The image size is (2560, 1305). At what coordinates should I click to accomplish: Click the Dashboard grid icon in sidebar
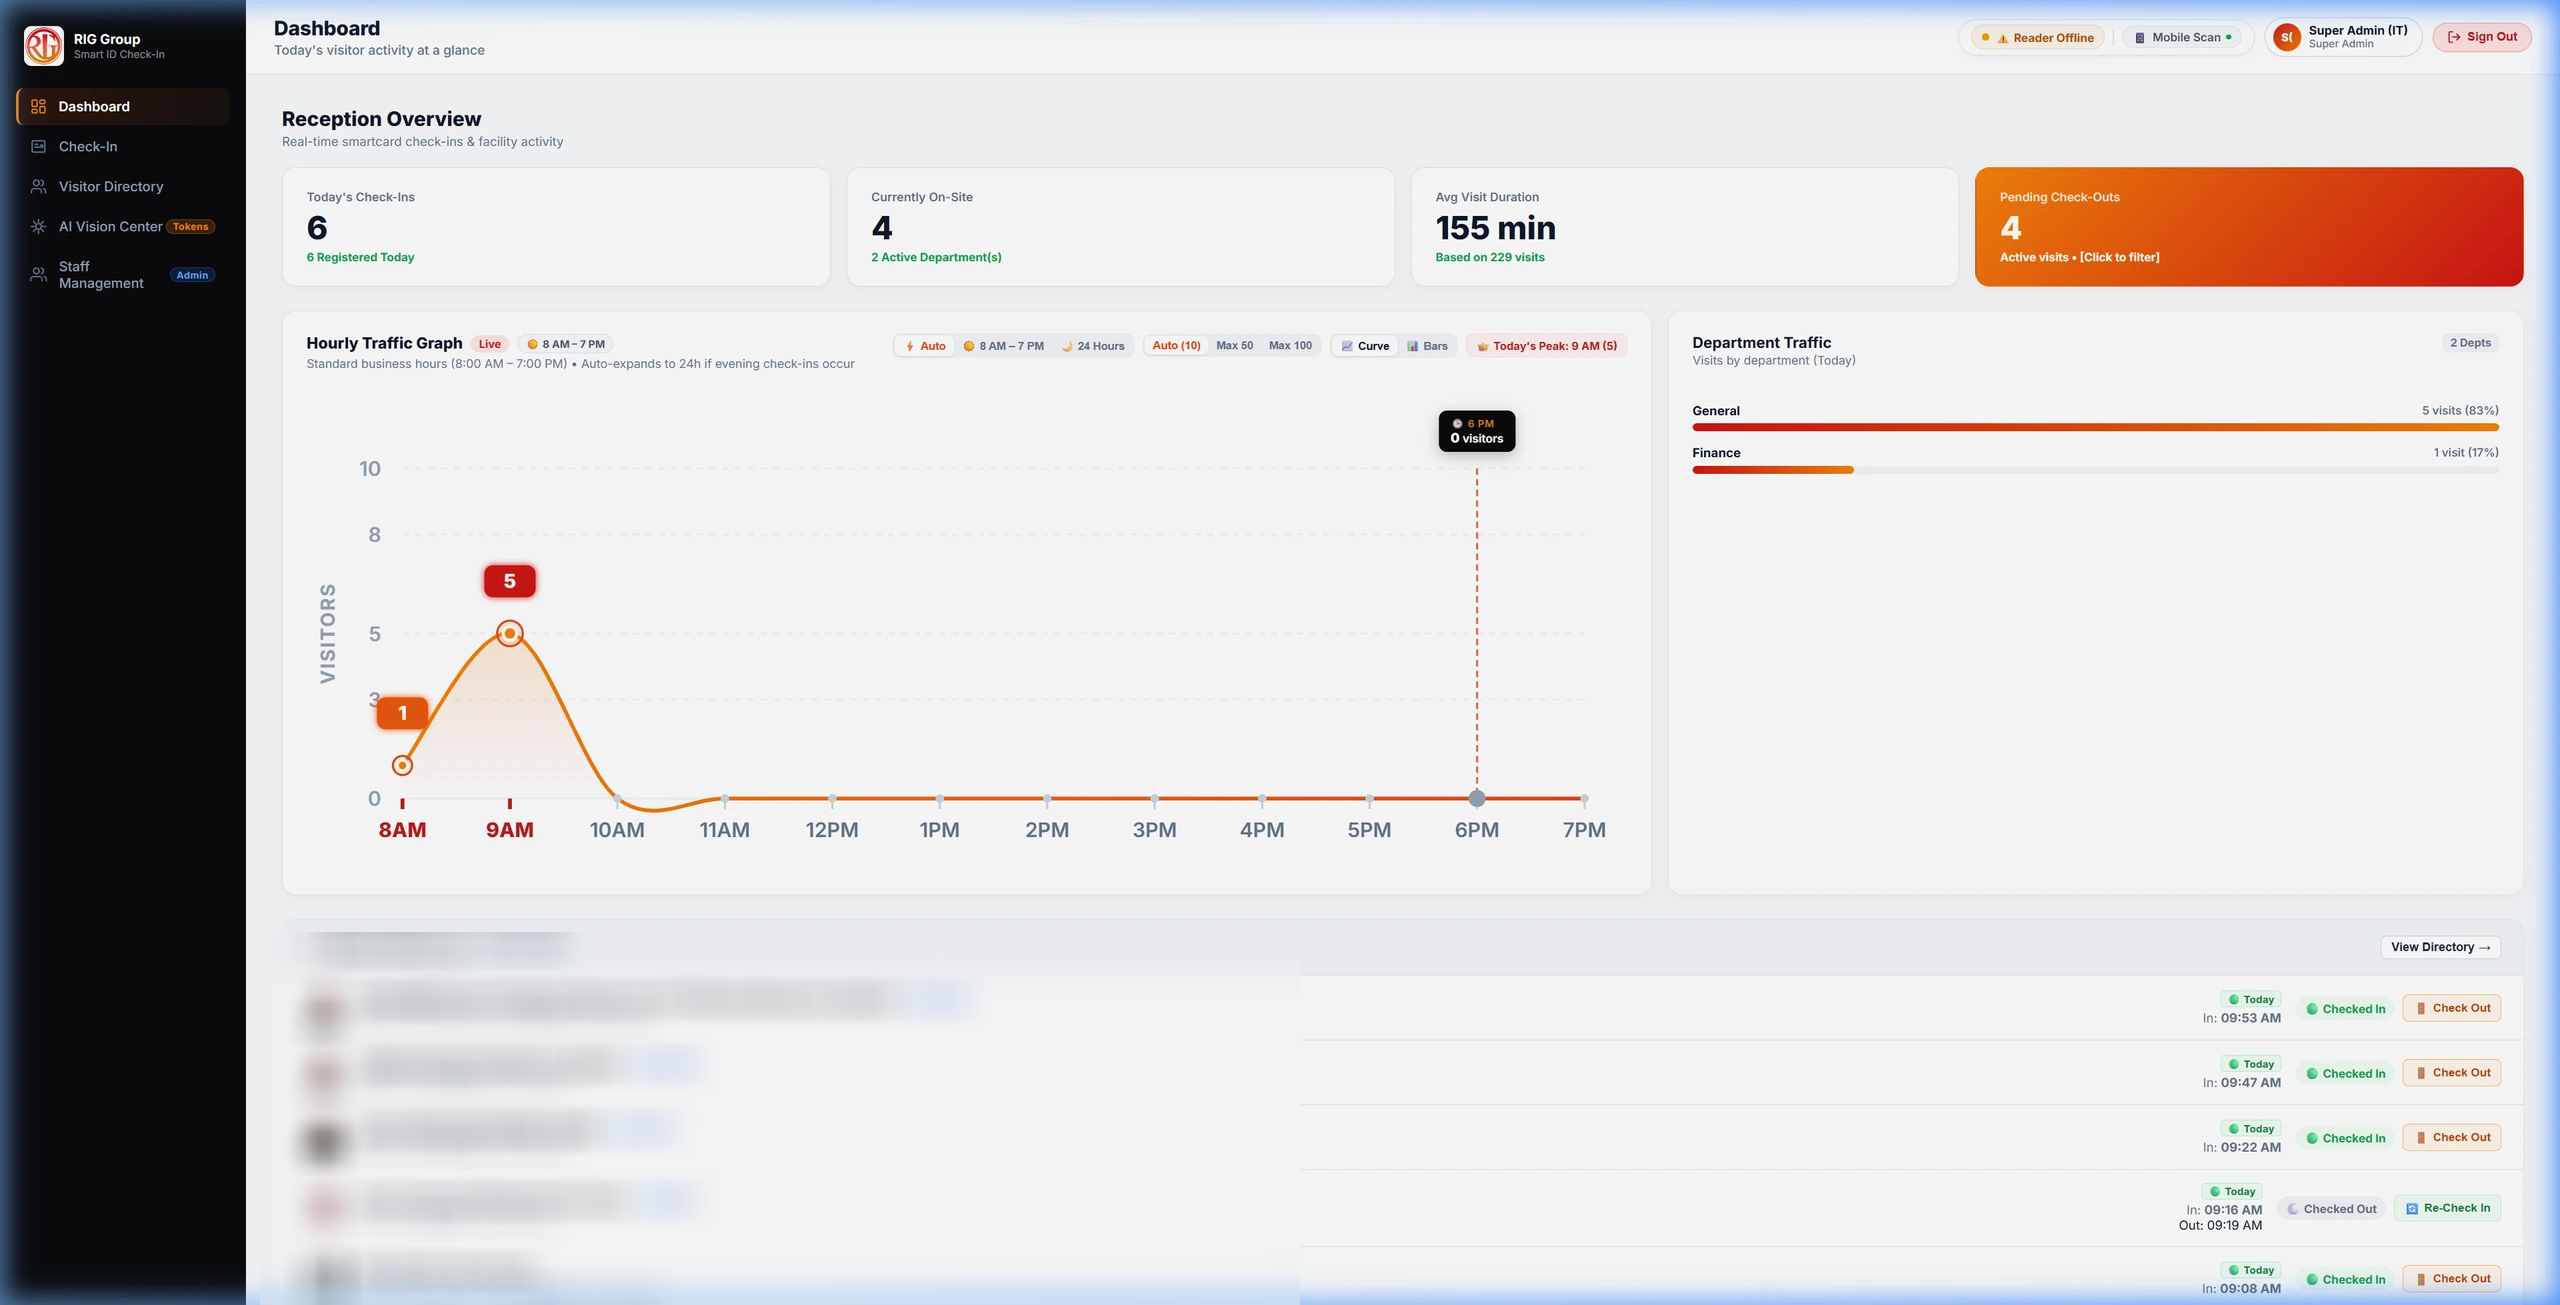38,107
